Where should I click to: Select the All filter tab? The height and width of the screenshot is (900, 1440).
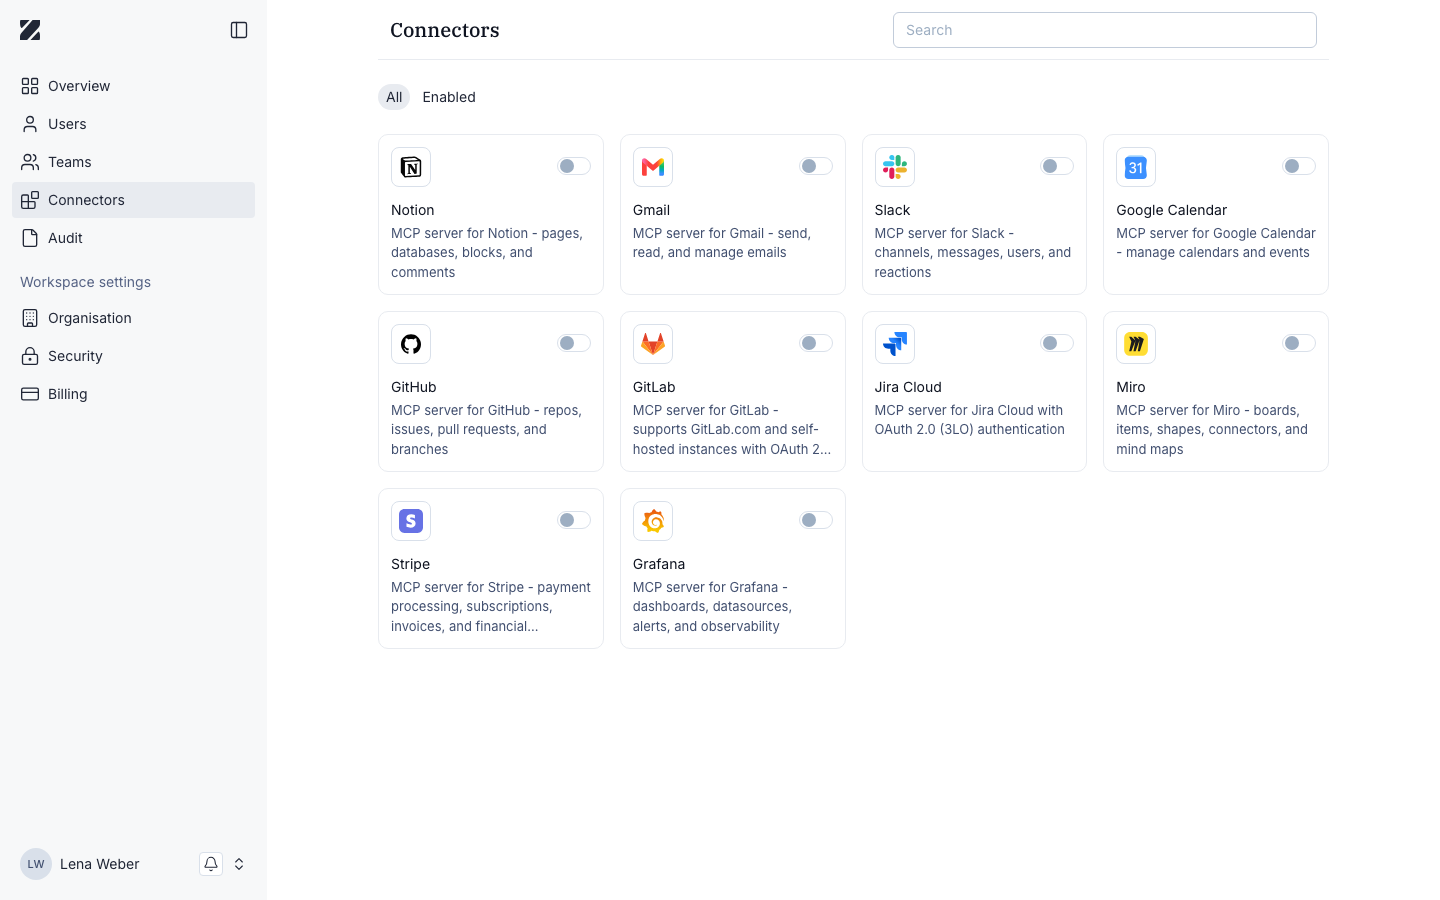tap(394, 97)
